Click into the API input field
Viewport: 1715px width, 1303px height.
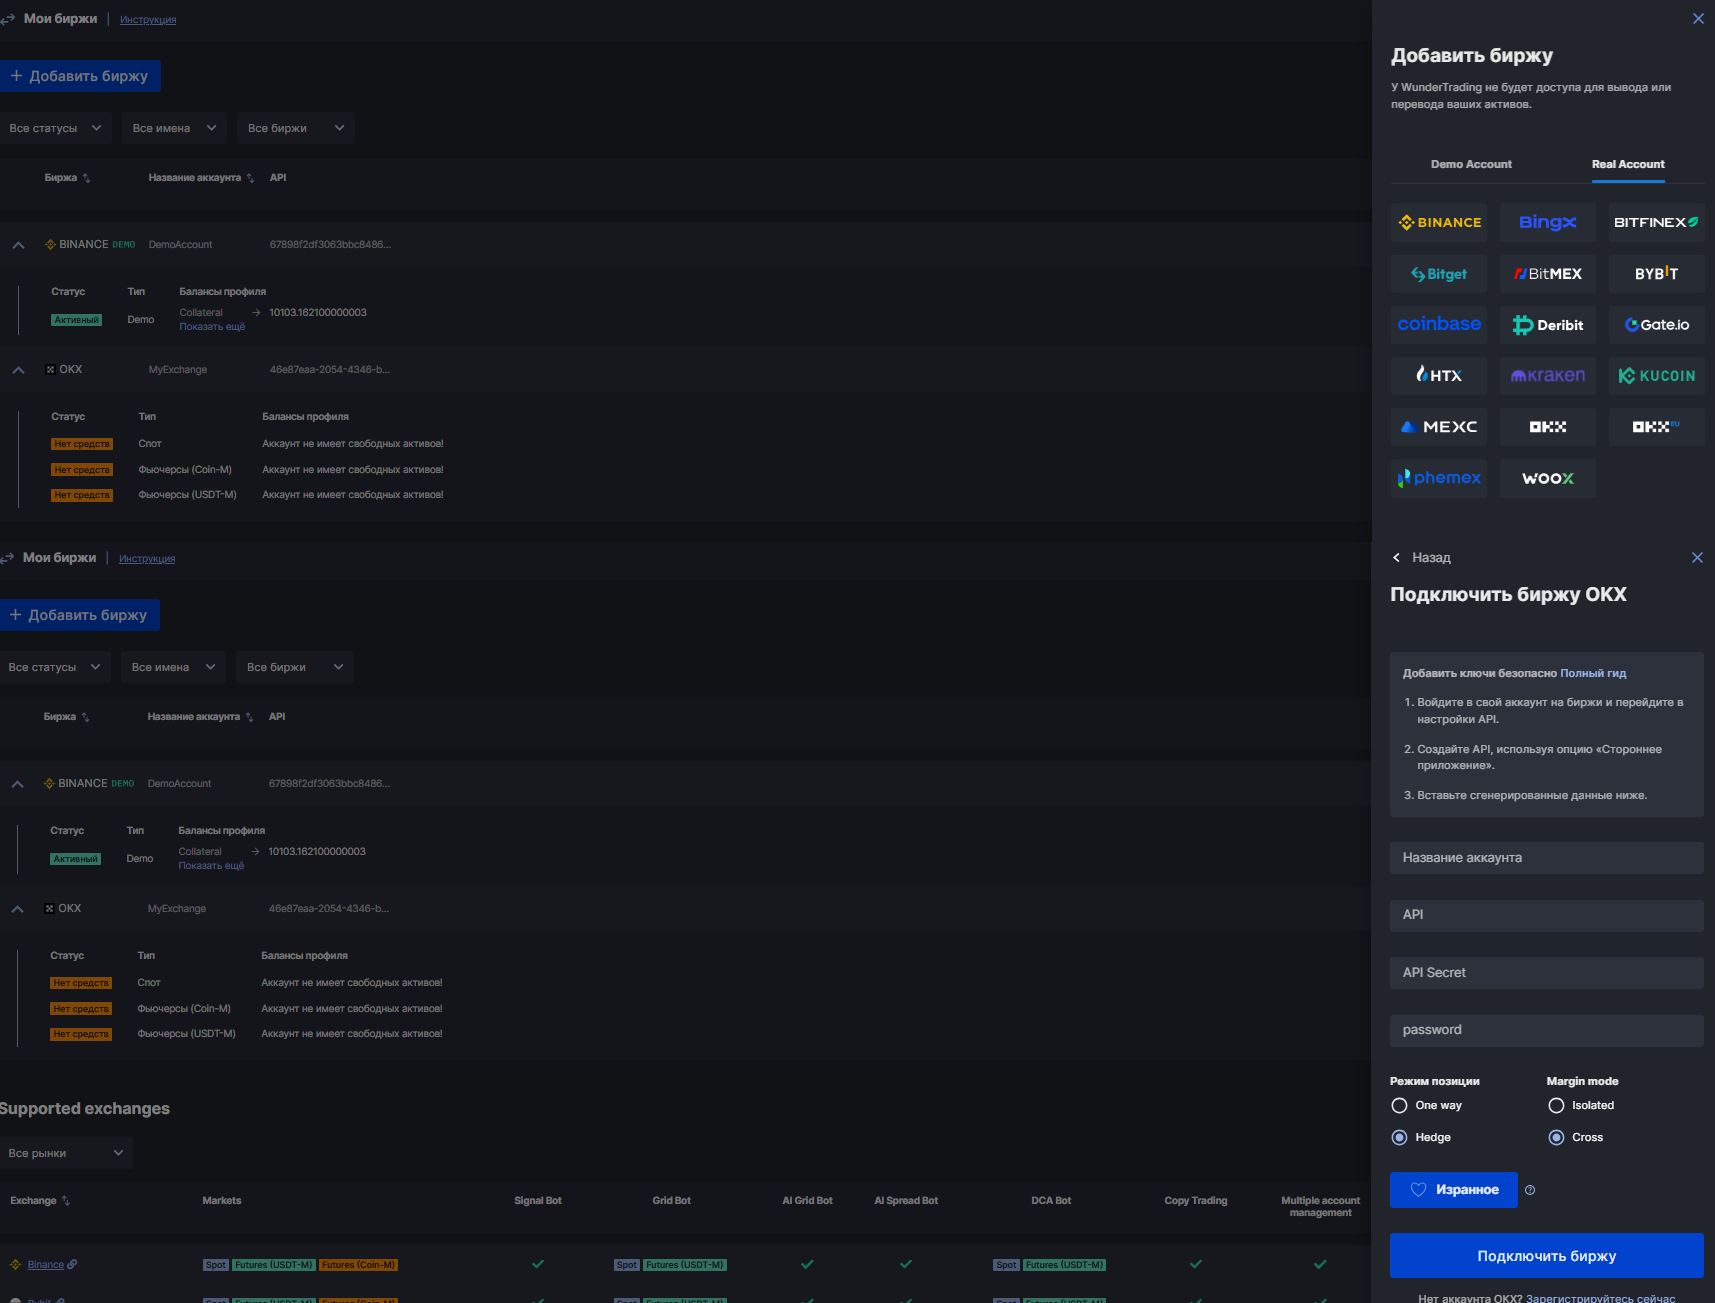(x=1547, y=915)
